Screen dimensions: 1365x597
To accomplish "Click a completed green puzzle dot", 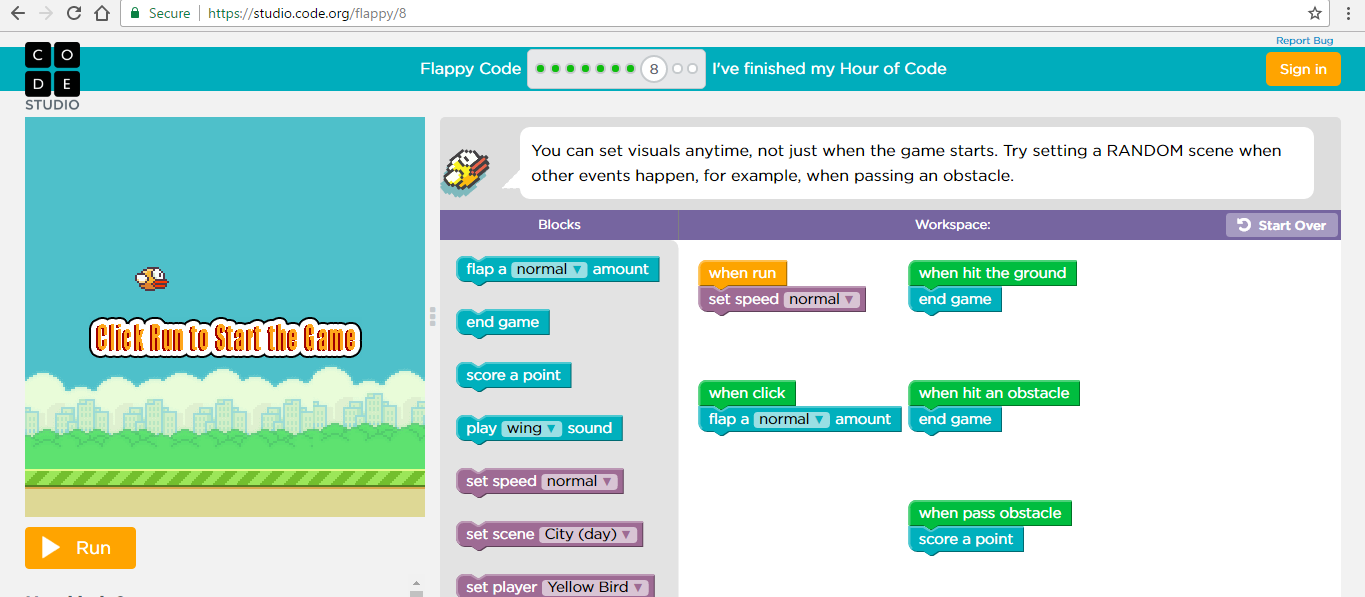I will (x=540, y=68).
